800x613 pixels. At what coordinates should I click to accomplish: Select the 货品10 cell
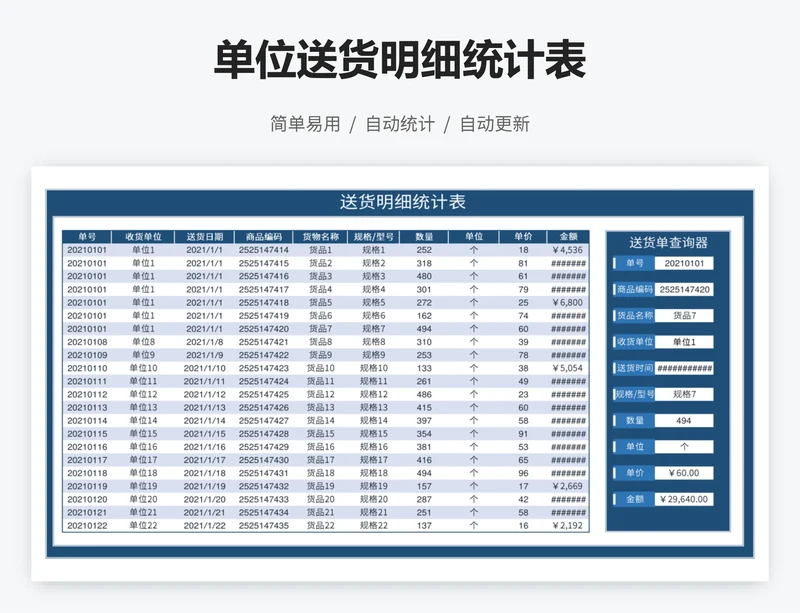coord(320,368)
